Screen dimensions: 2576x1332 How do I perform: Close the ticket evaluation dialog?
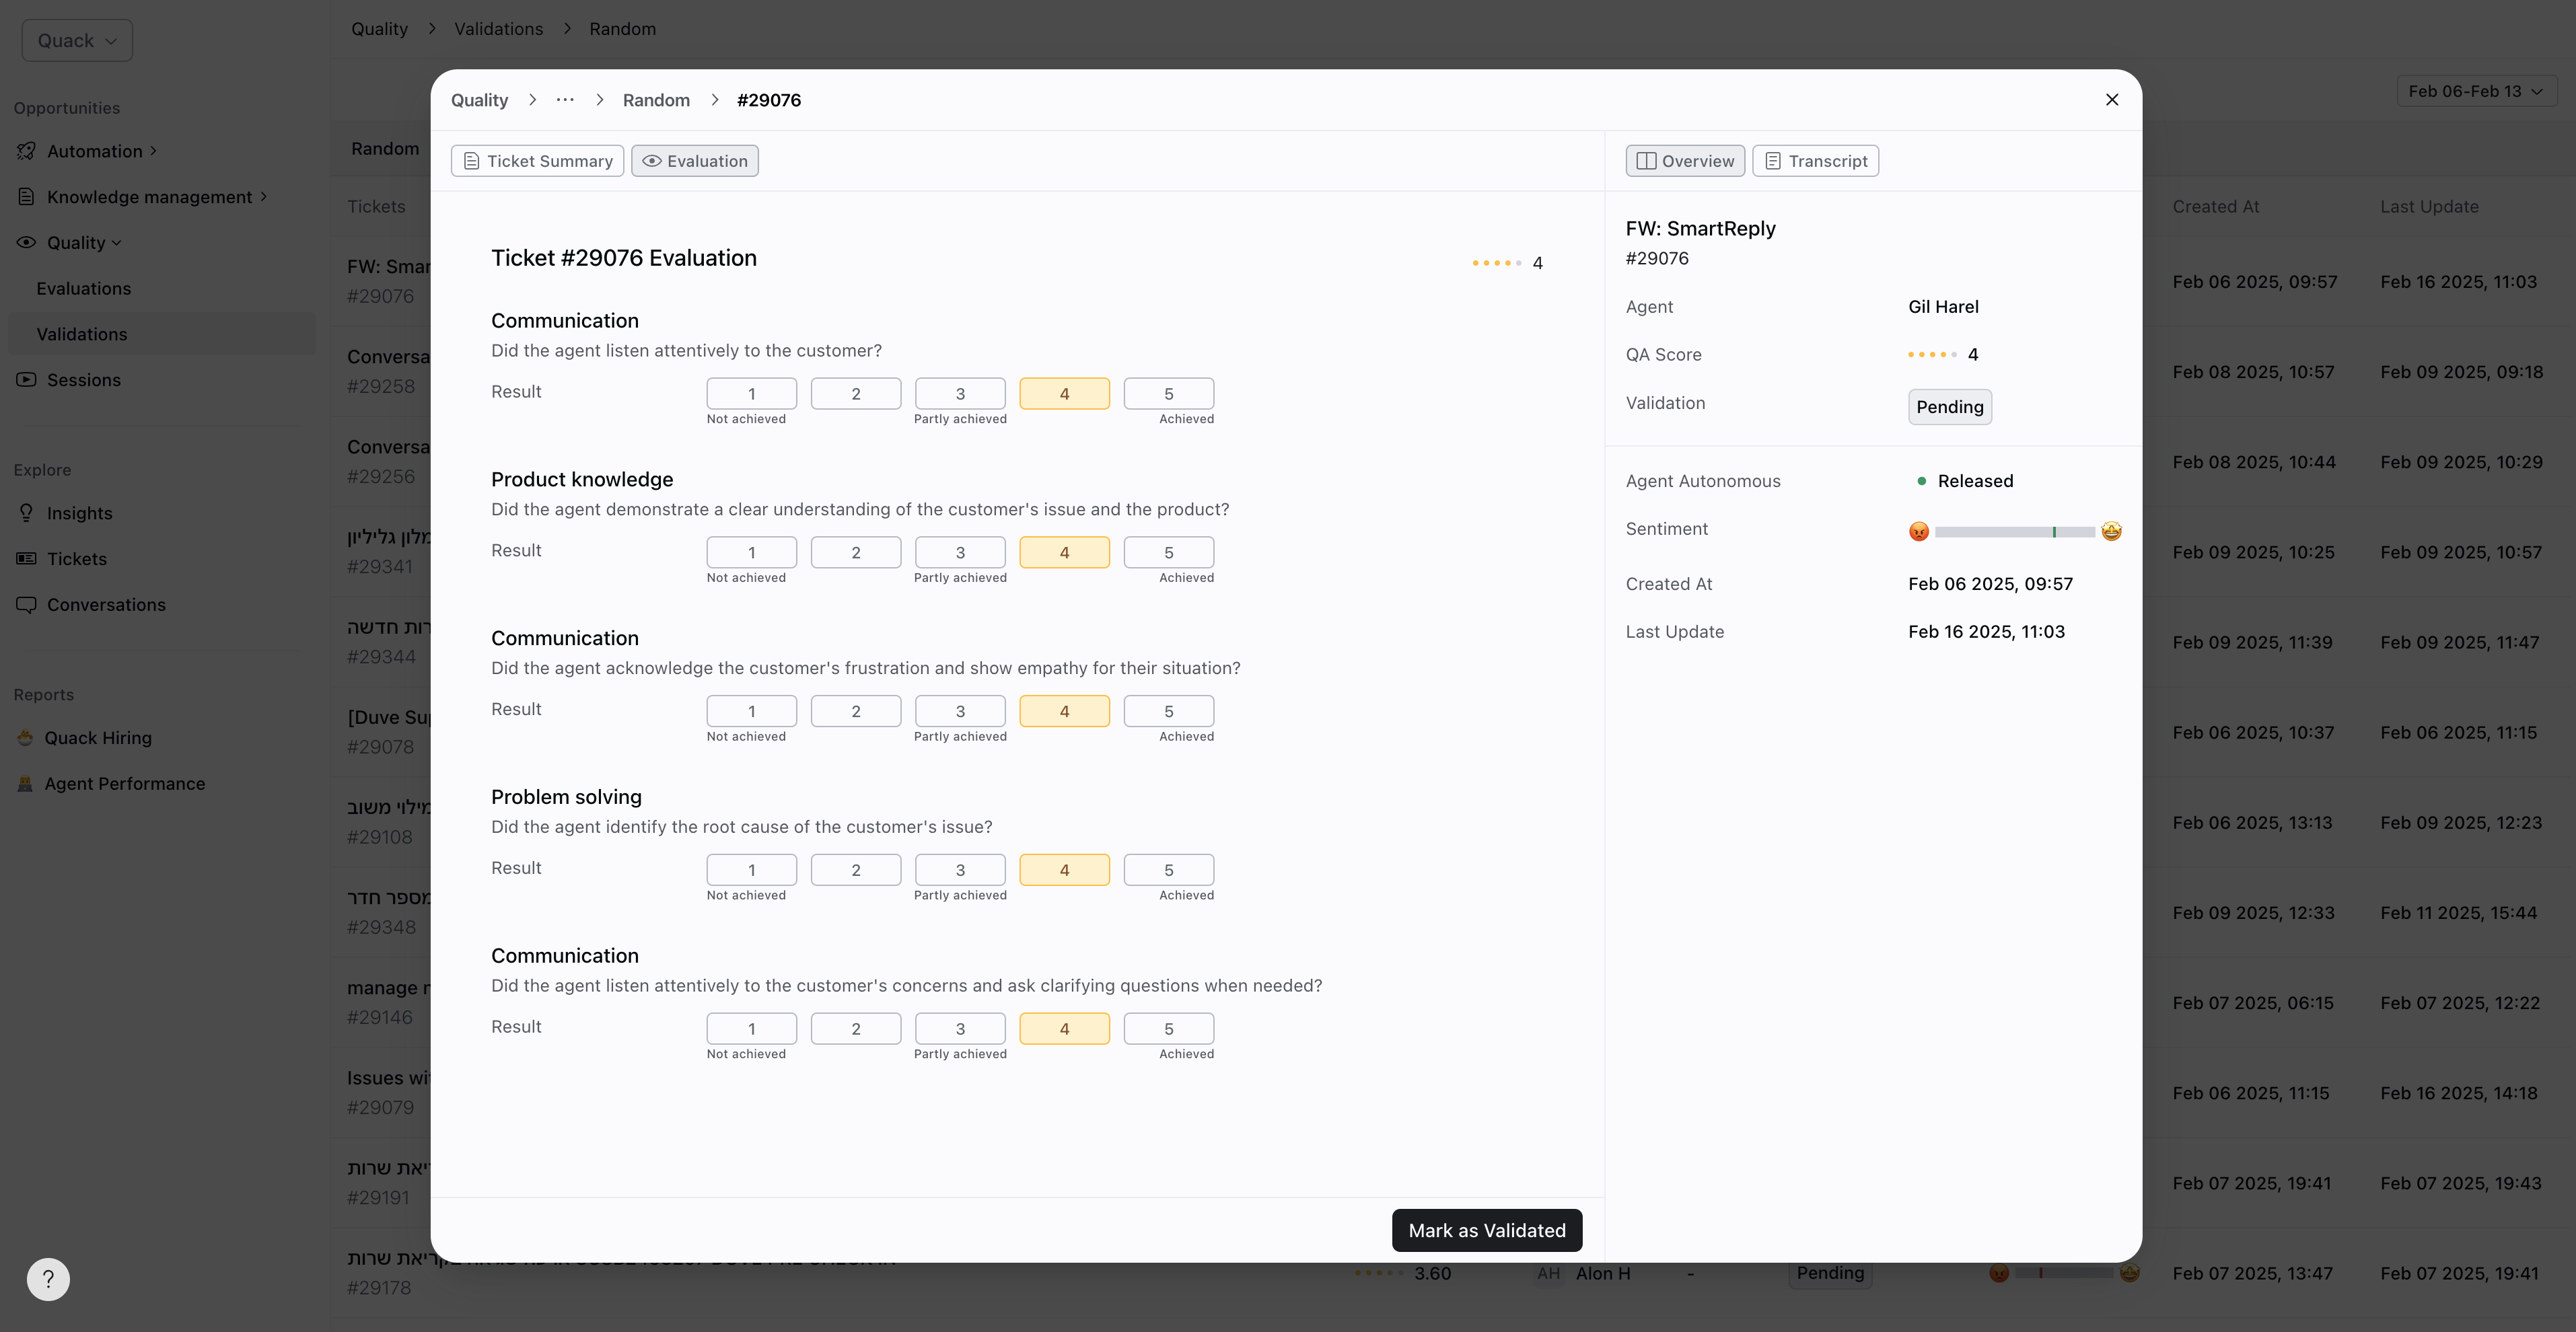[2111, 100]
